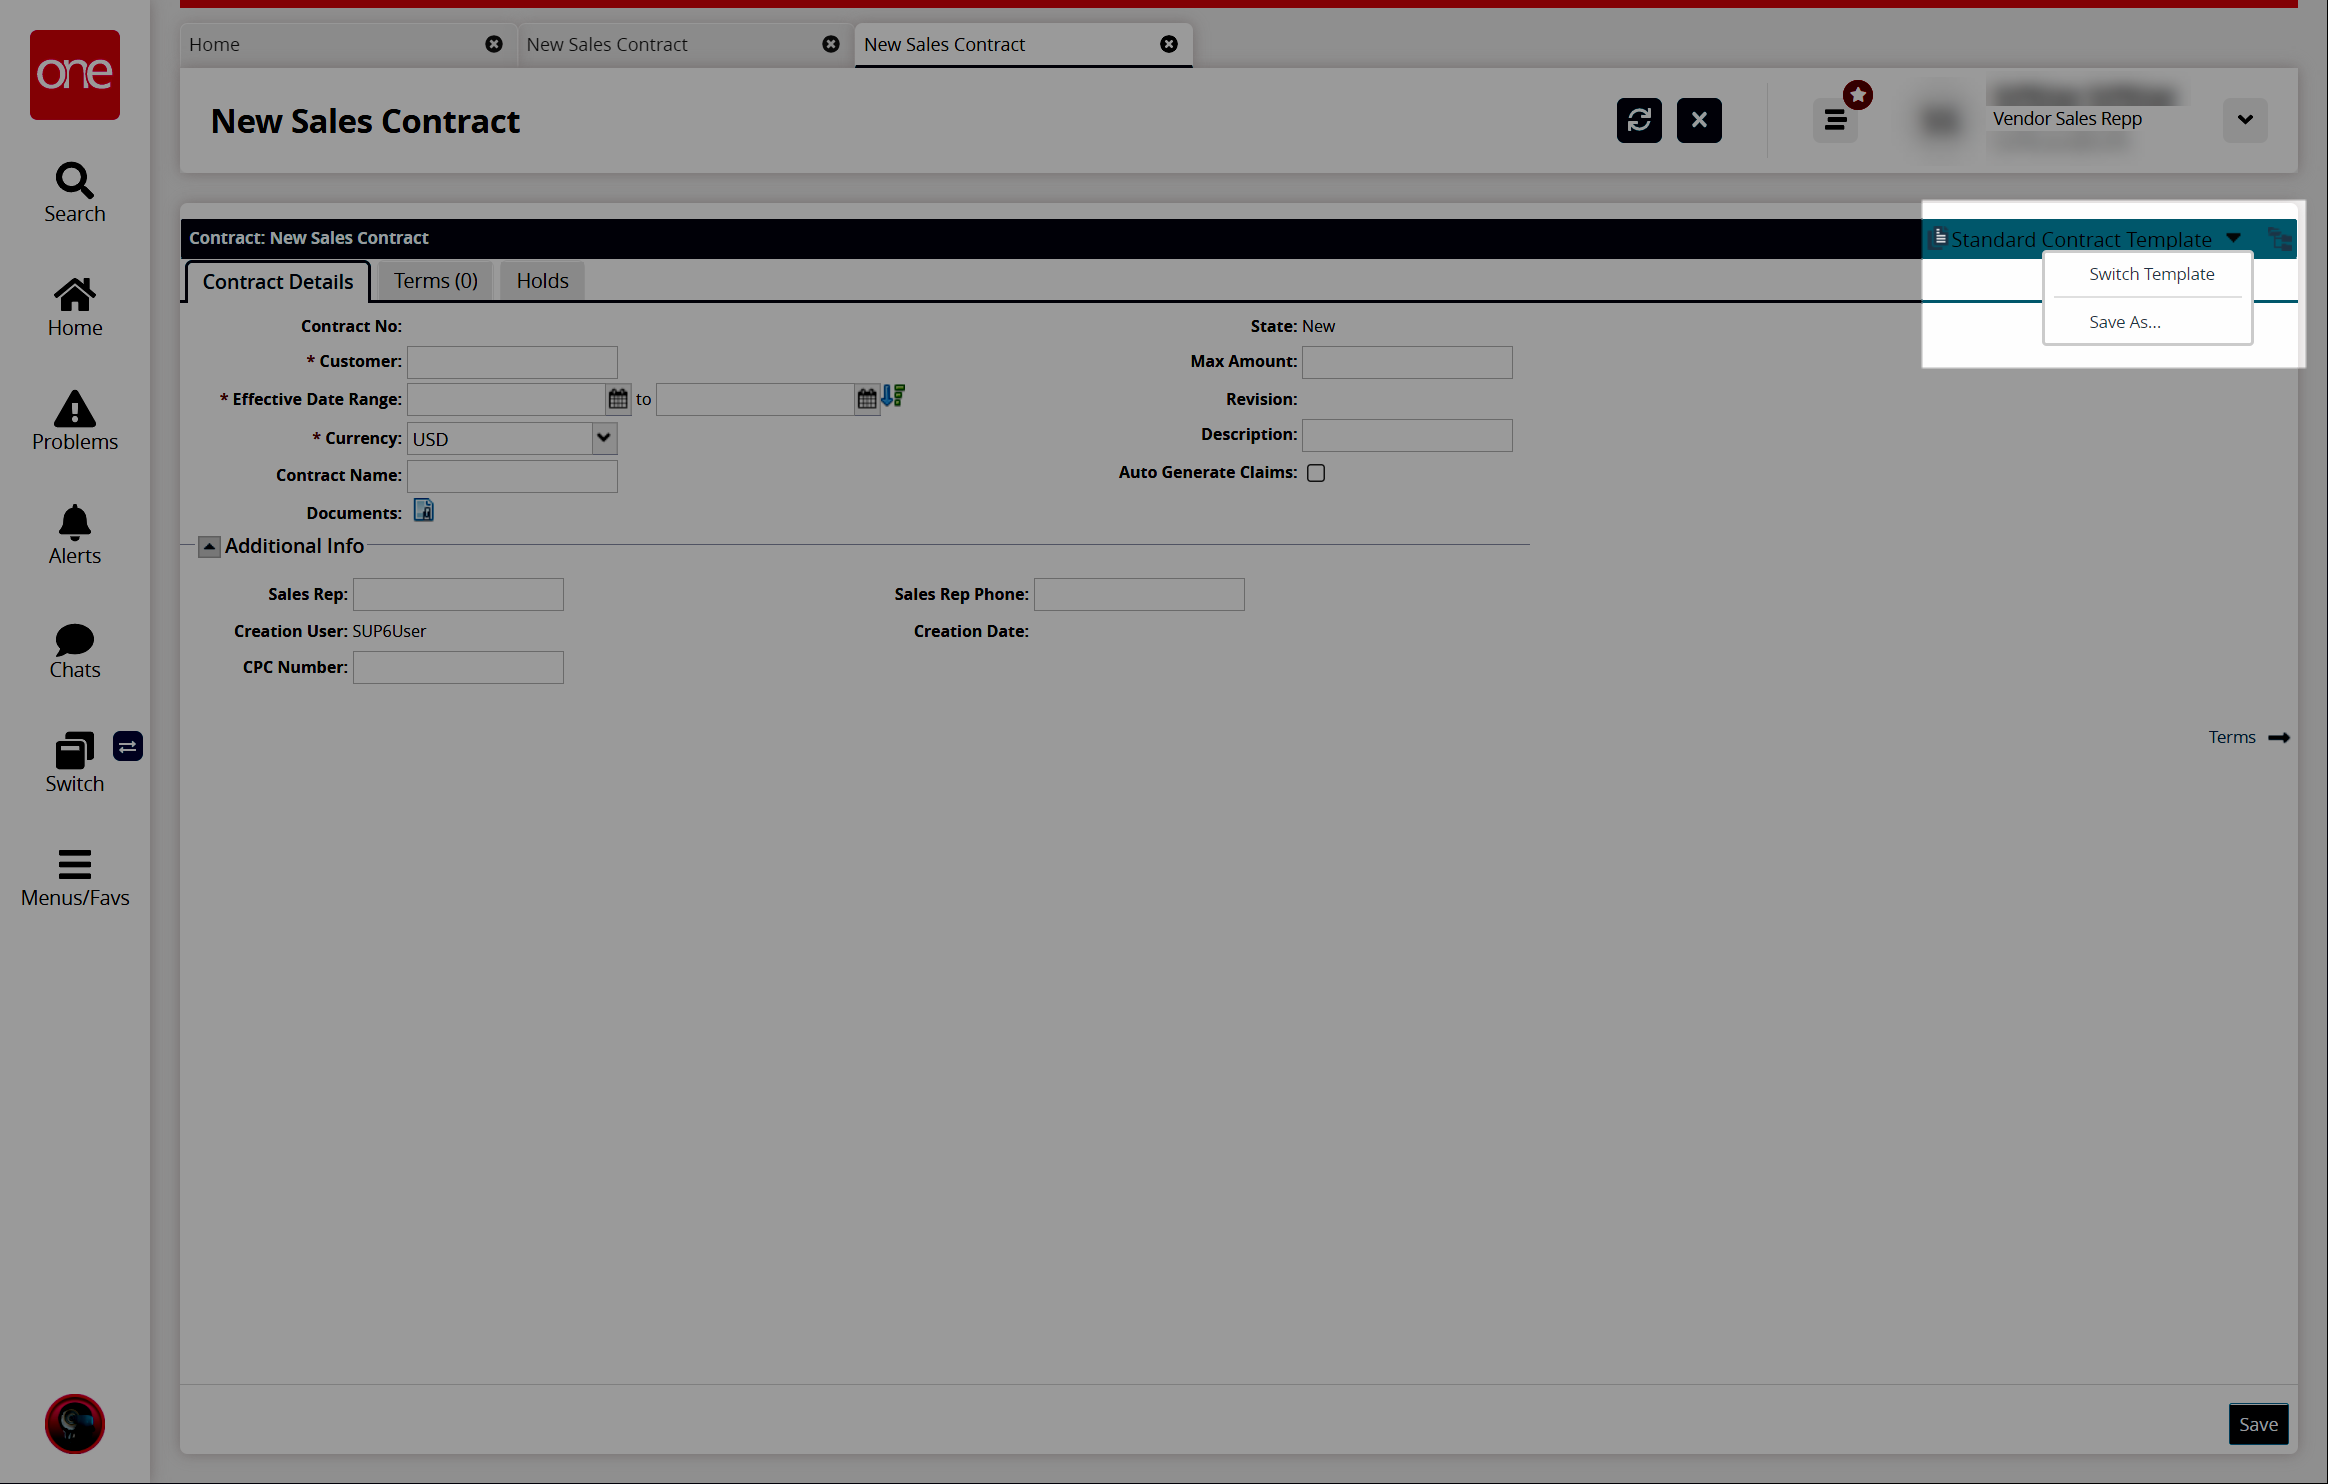Enable the calendar picker for Effective Date
2328x1484 pixels.
[619, 399]
